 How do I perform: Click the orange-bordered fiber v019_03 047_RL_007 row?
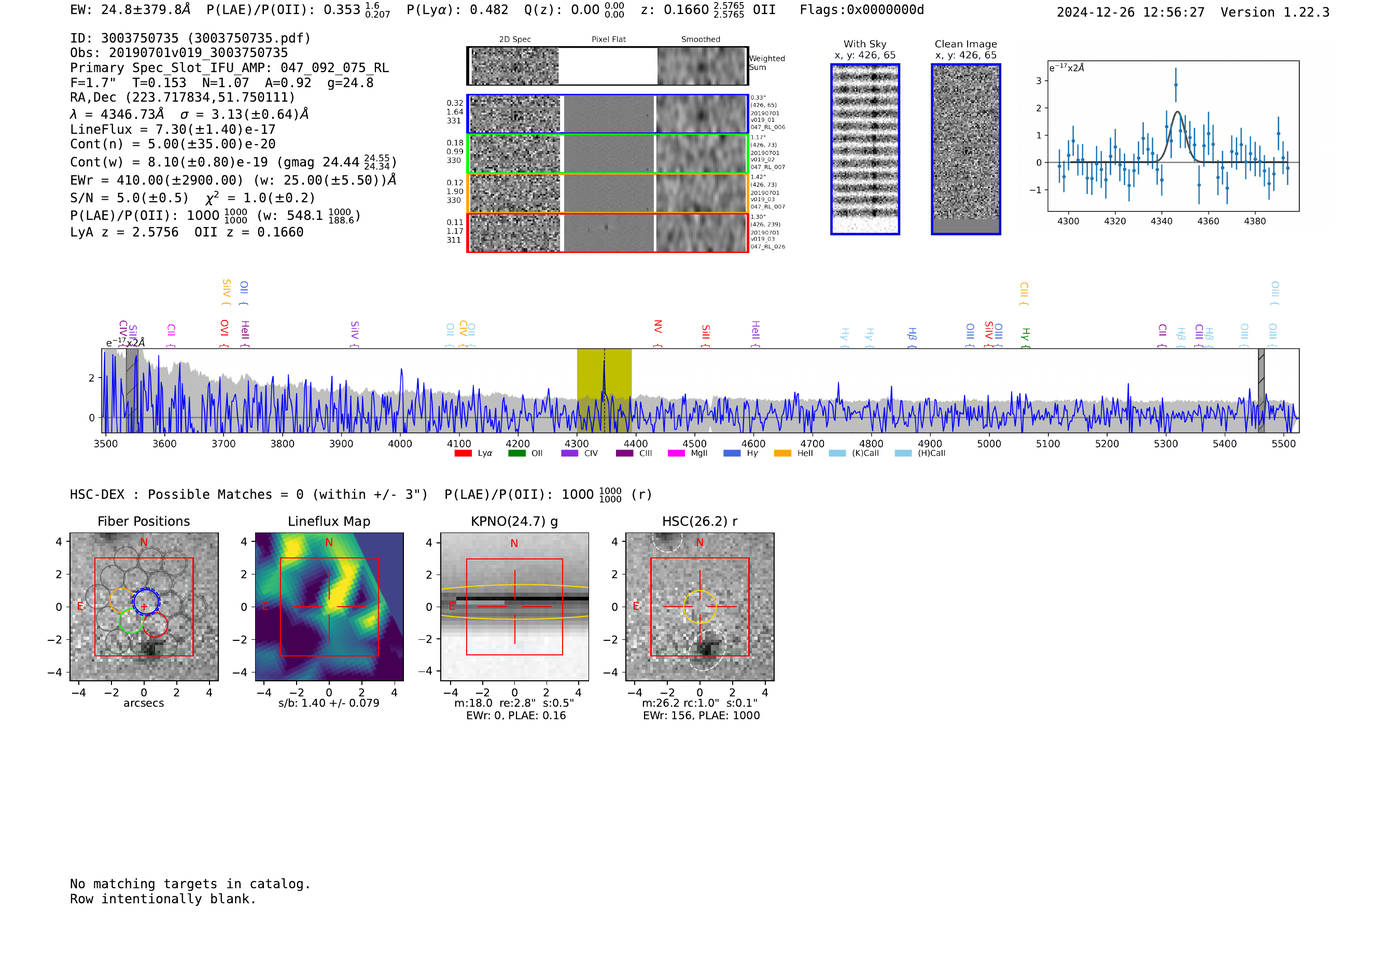point(607,193)
